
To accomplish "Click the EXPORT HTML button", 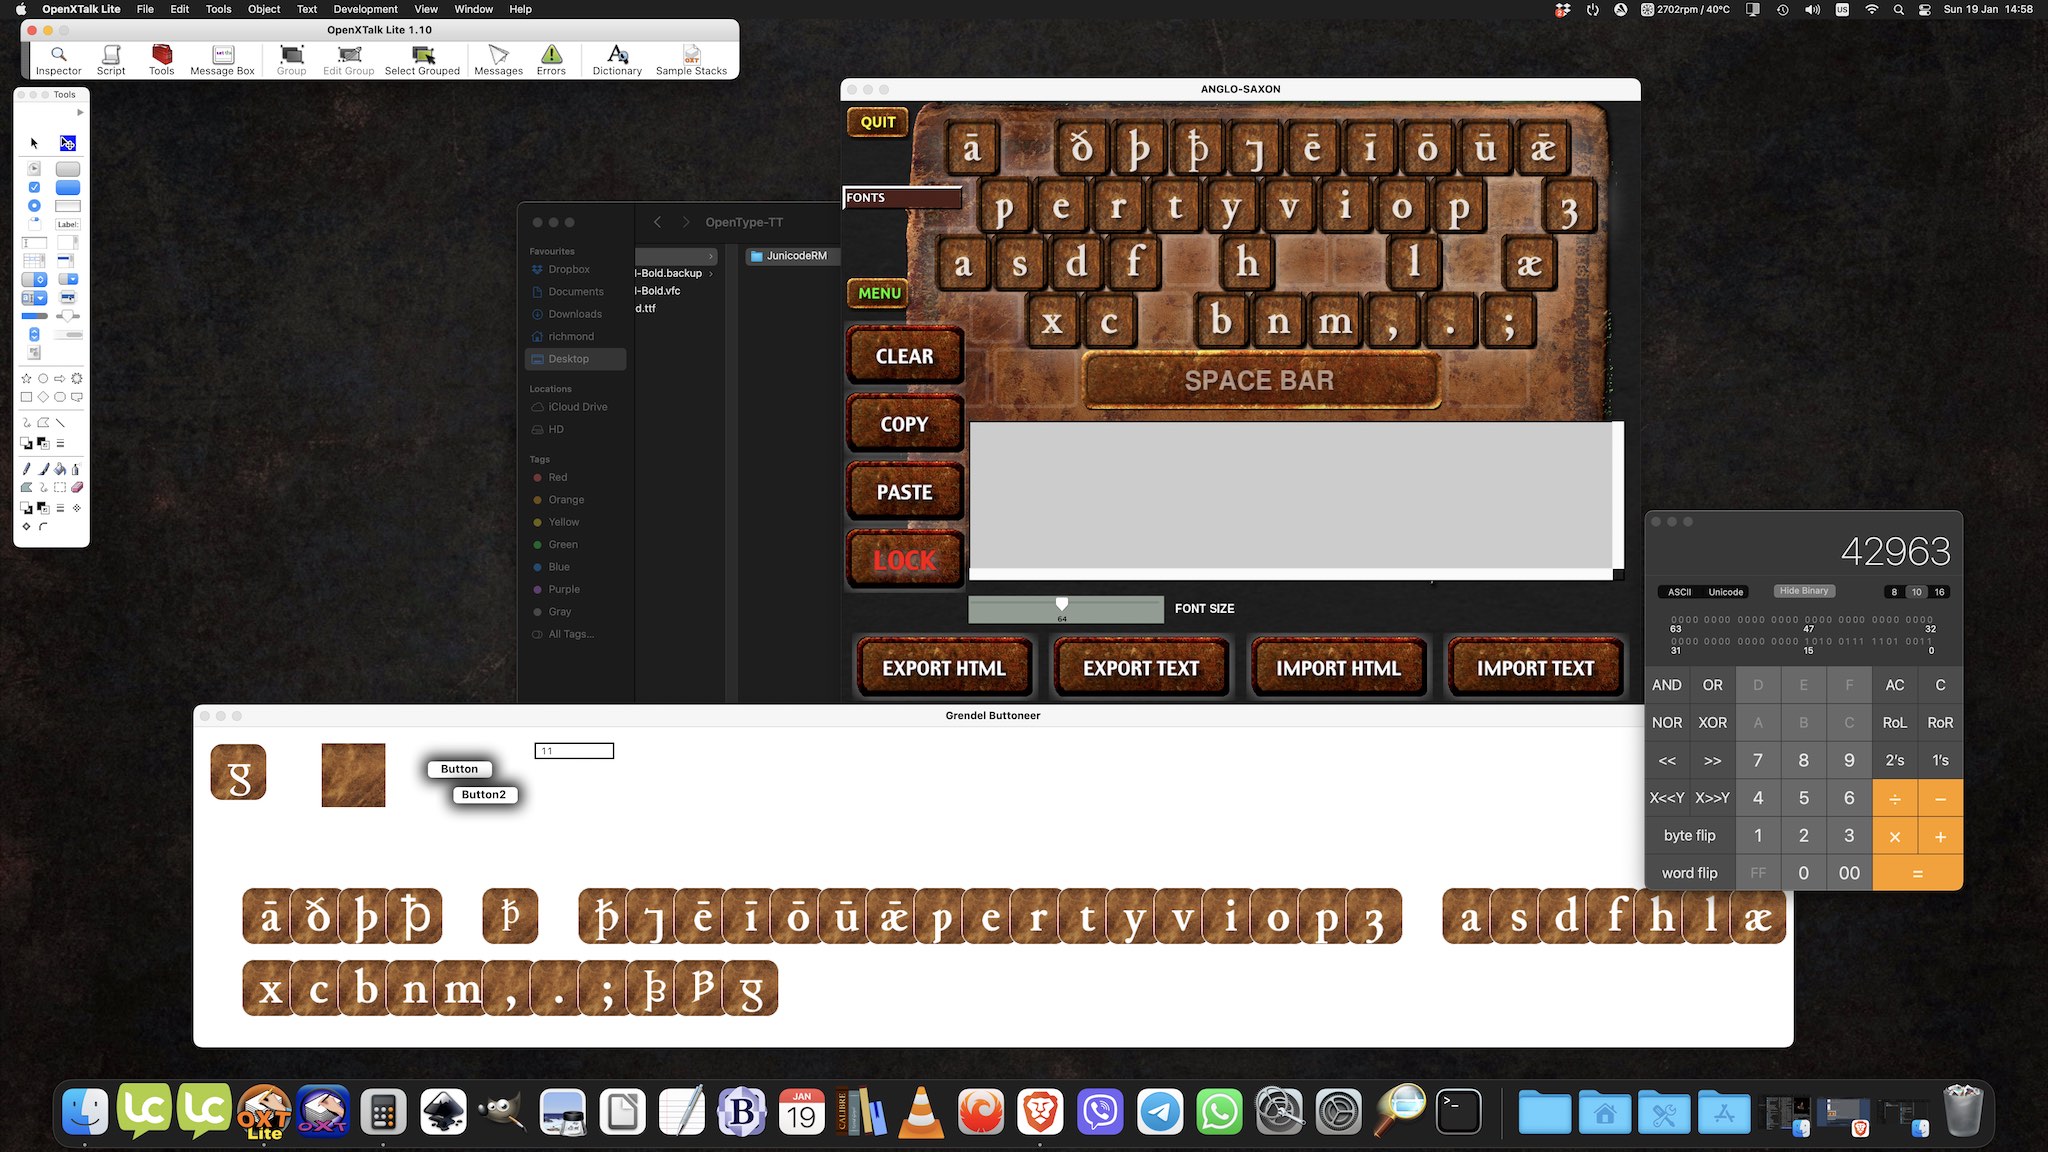I will point(944,668).
